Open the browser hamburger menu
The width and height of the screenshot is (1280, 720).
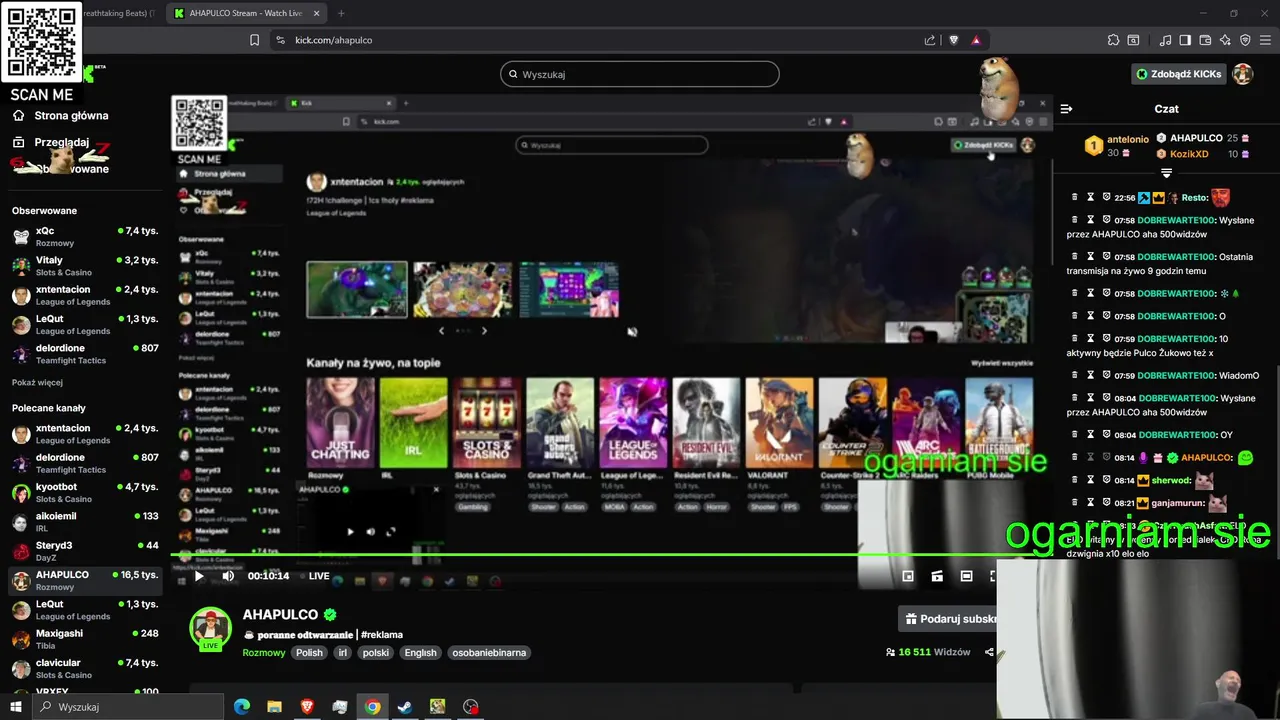coord(1265,40)
